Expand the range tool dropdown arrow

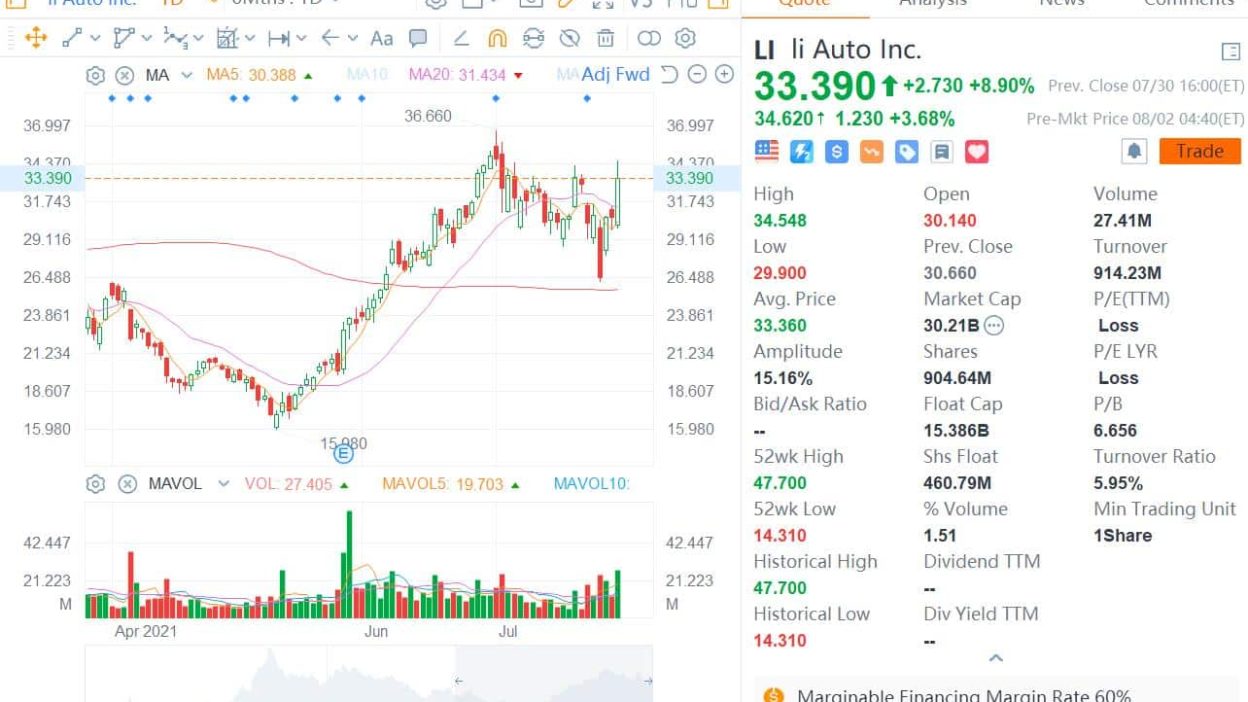[x=302, y=39]
